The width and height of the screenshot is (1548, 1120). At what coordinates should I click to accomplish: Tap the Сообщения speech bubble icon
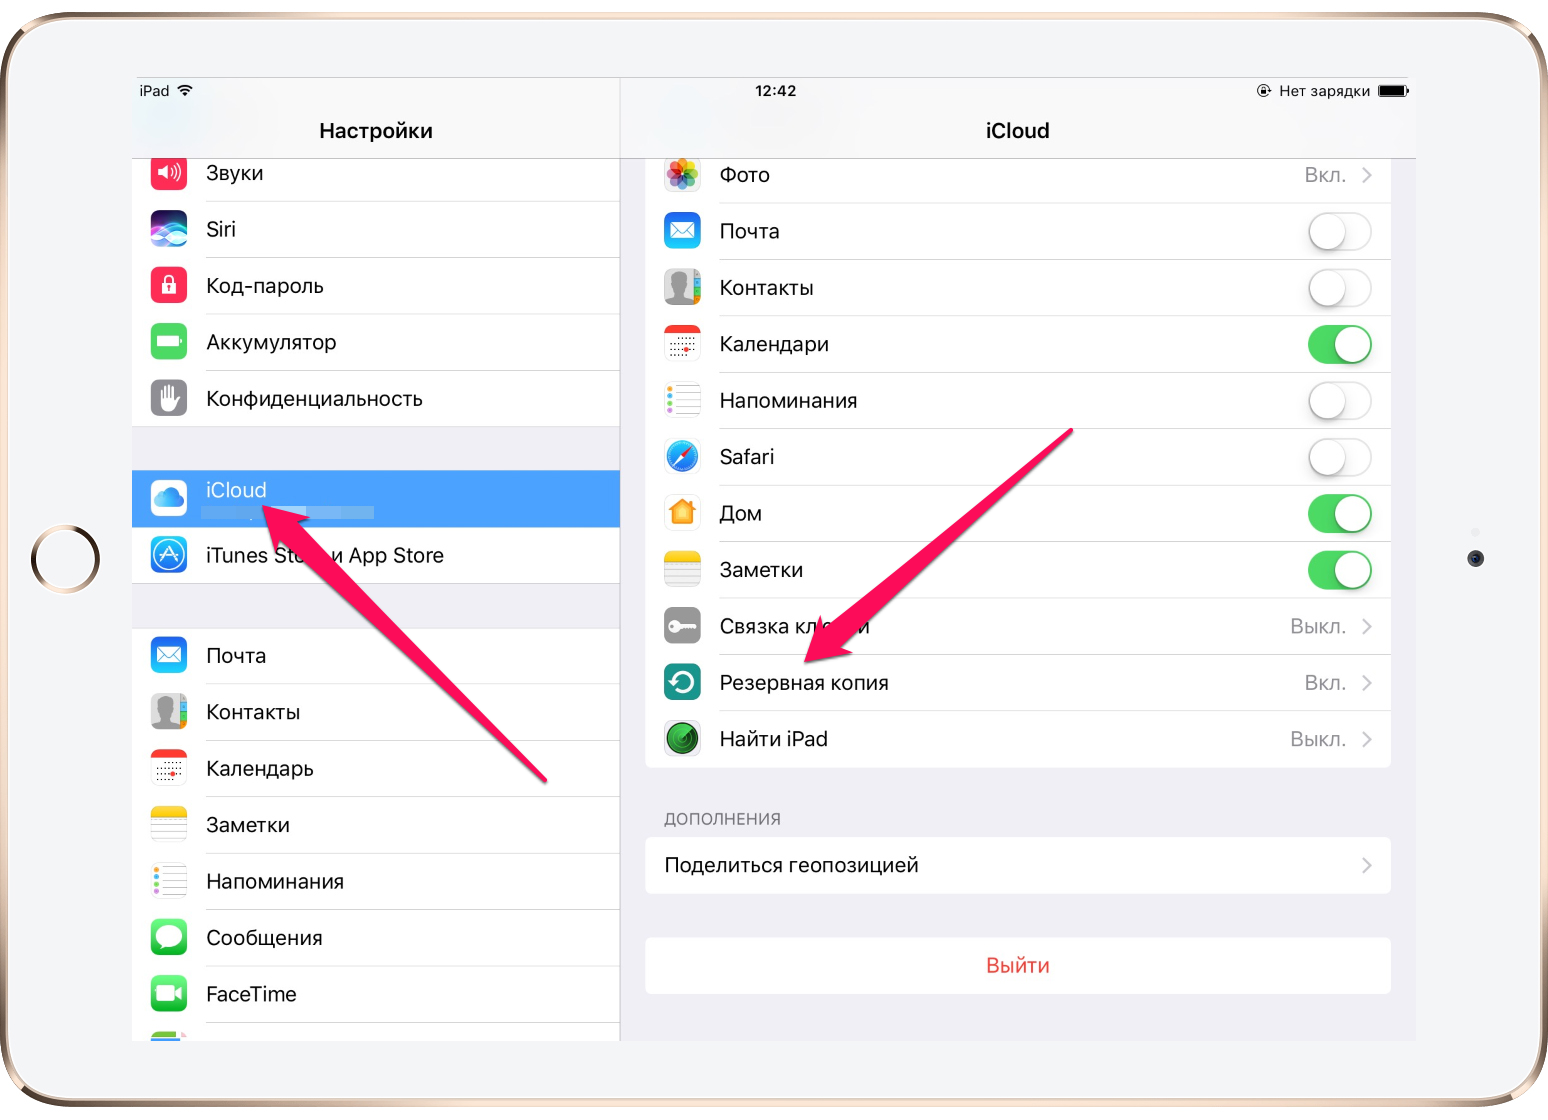[169, 938]
